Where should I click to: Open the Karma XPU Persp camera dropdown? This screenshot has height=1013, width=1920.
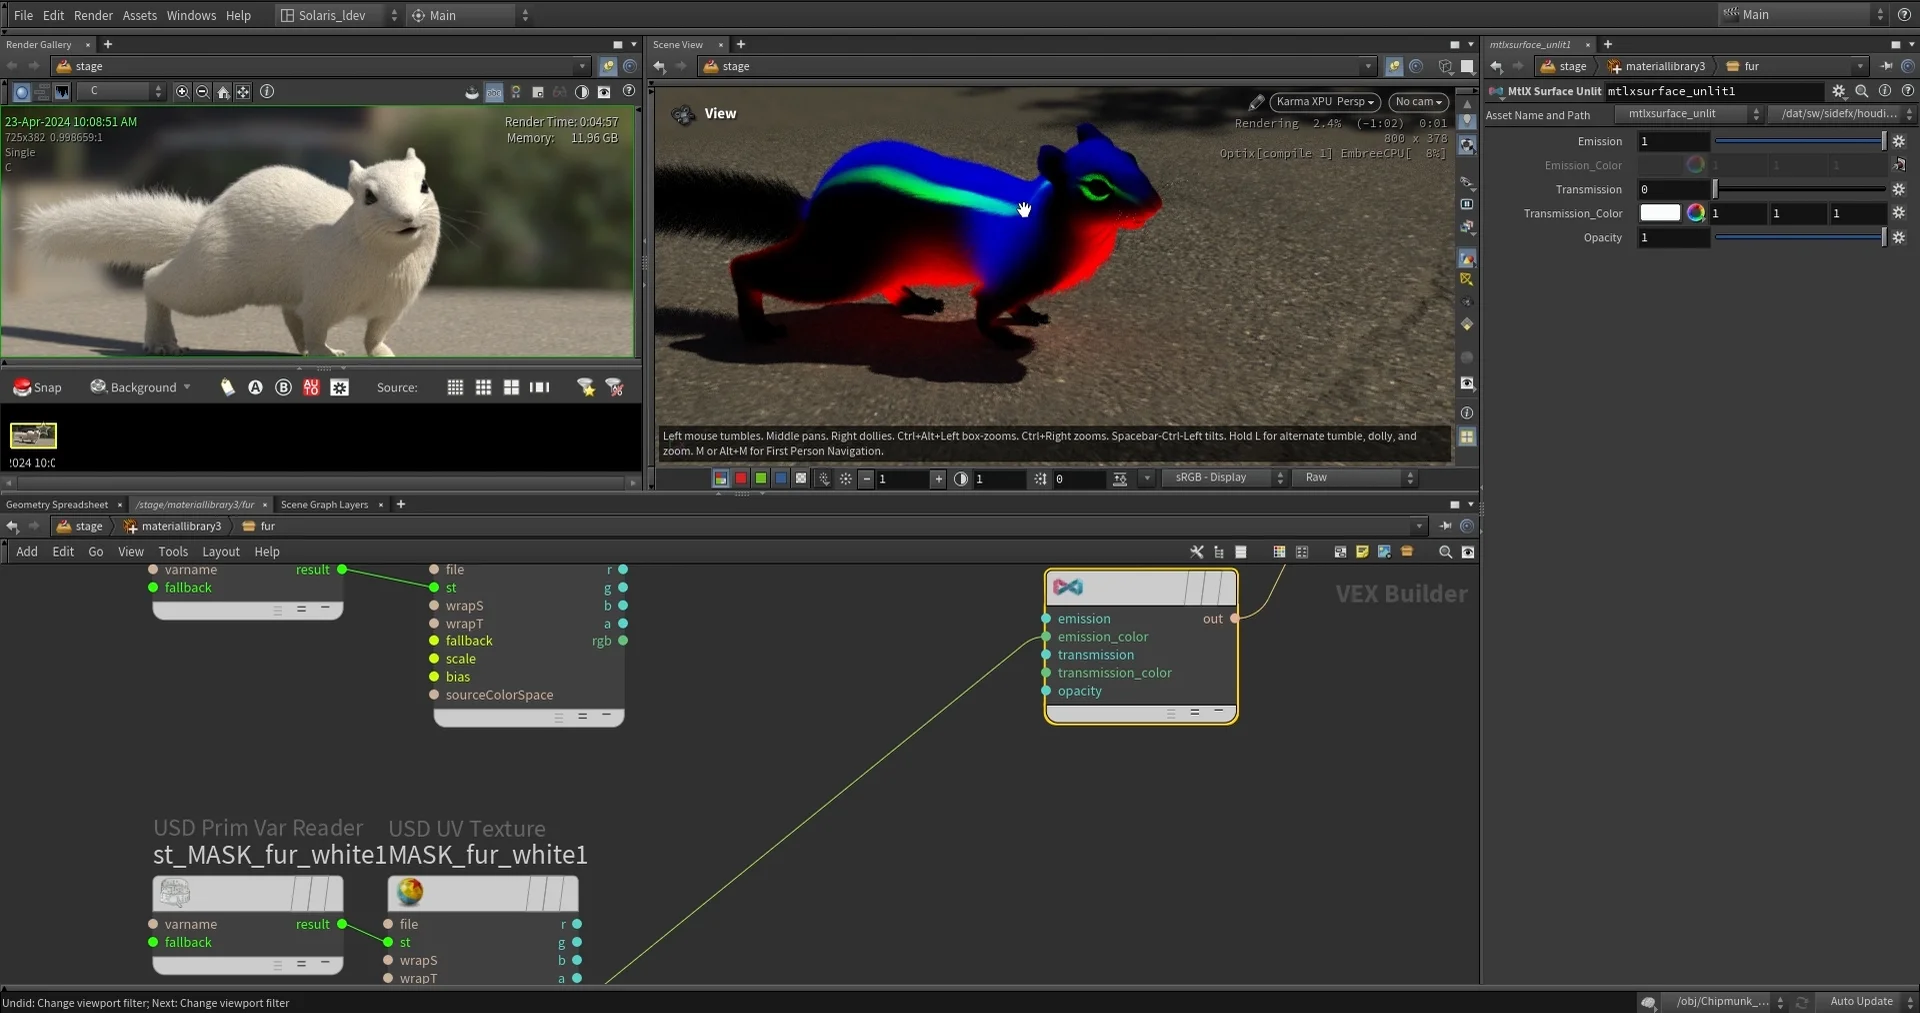click(x=1325, y=102)
